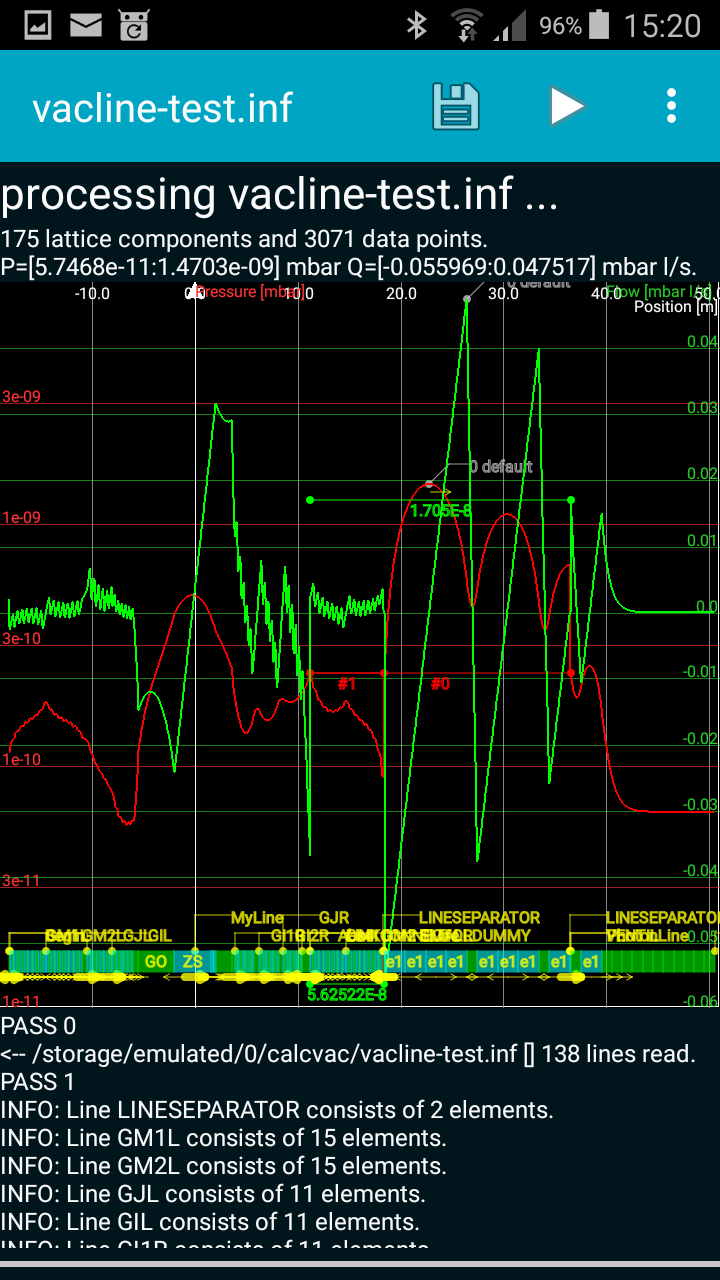Tap the #0 red pressure marker

[440, 684]
